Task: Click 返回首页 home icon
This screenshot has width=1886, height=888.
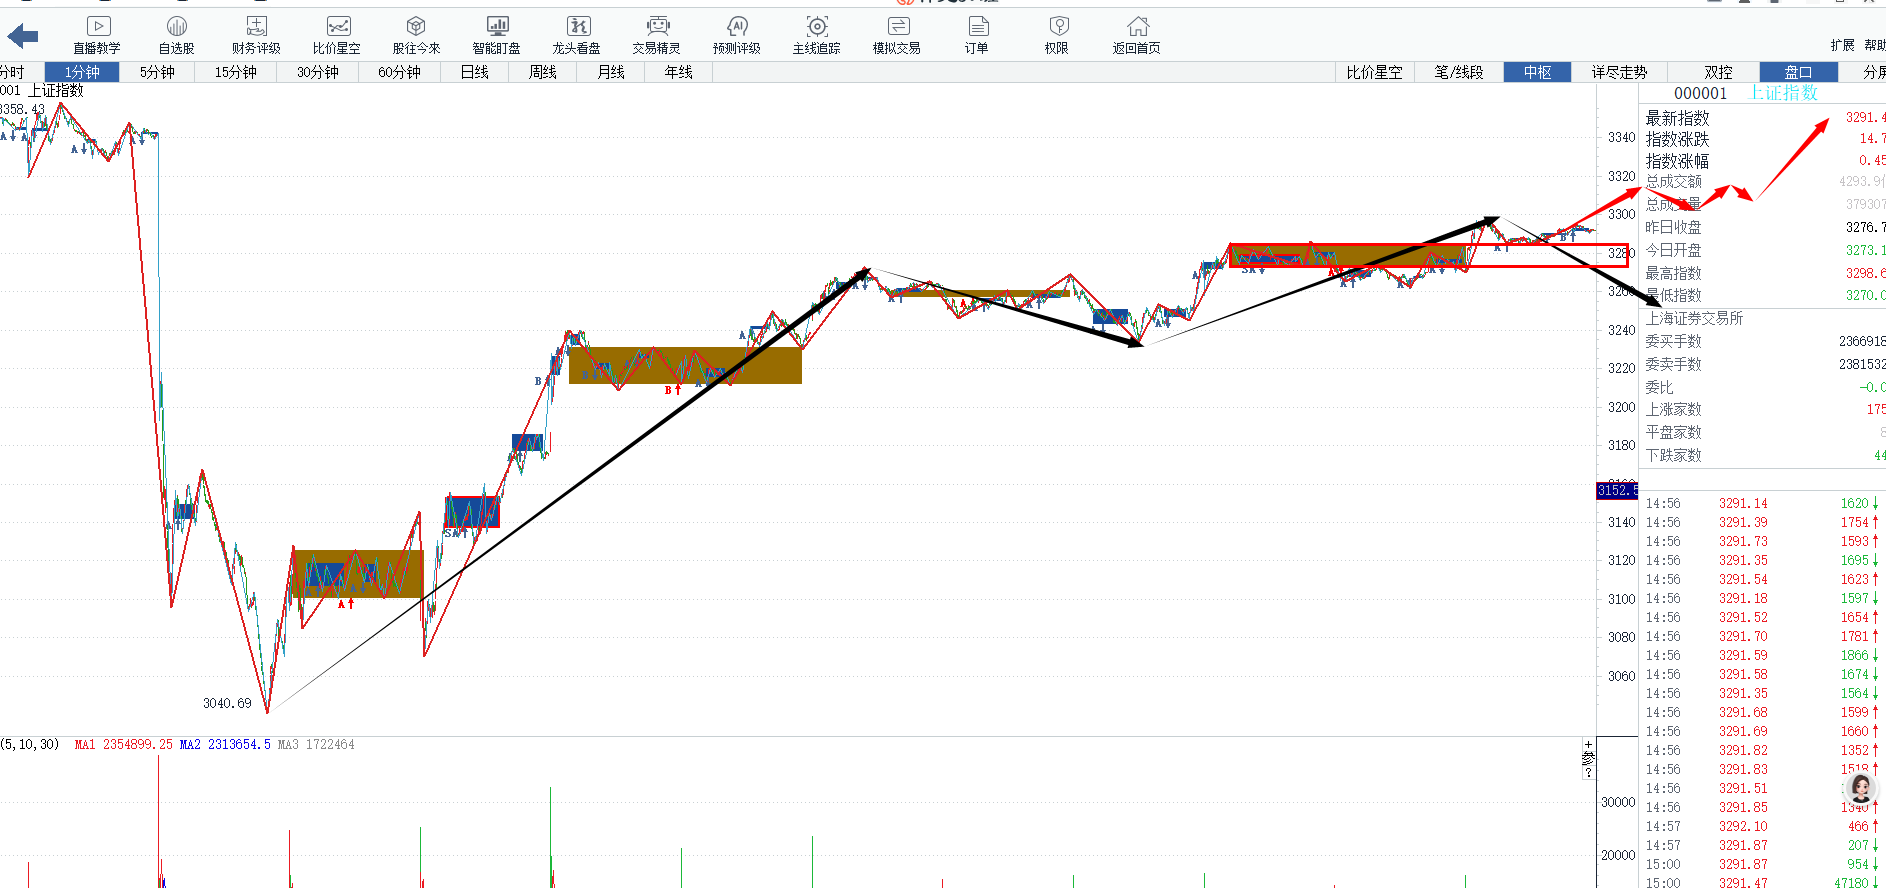Action: pos(1137,35)
